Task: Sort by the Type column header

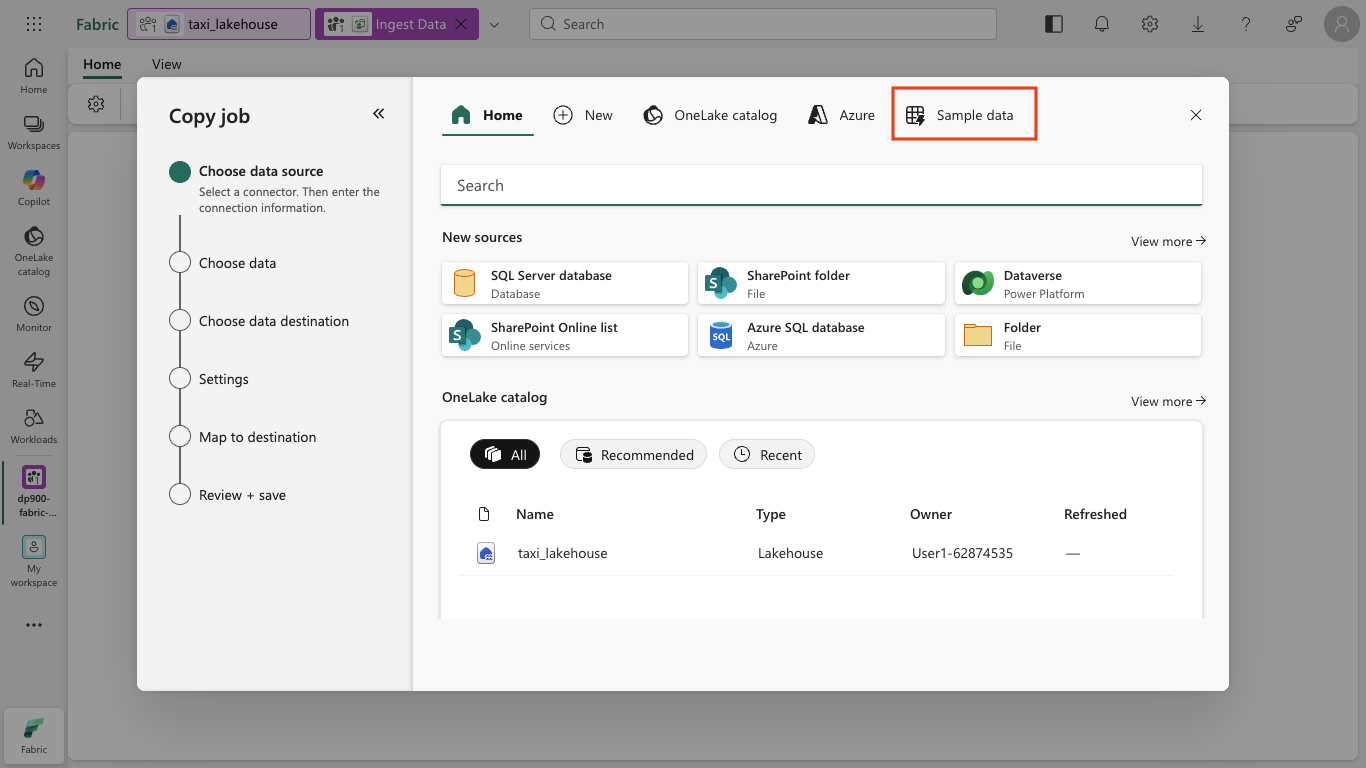Action: click(x=771, y=514)
